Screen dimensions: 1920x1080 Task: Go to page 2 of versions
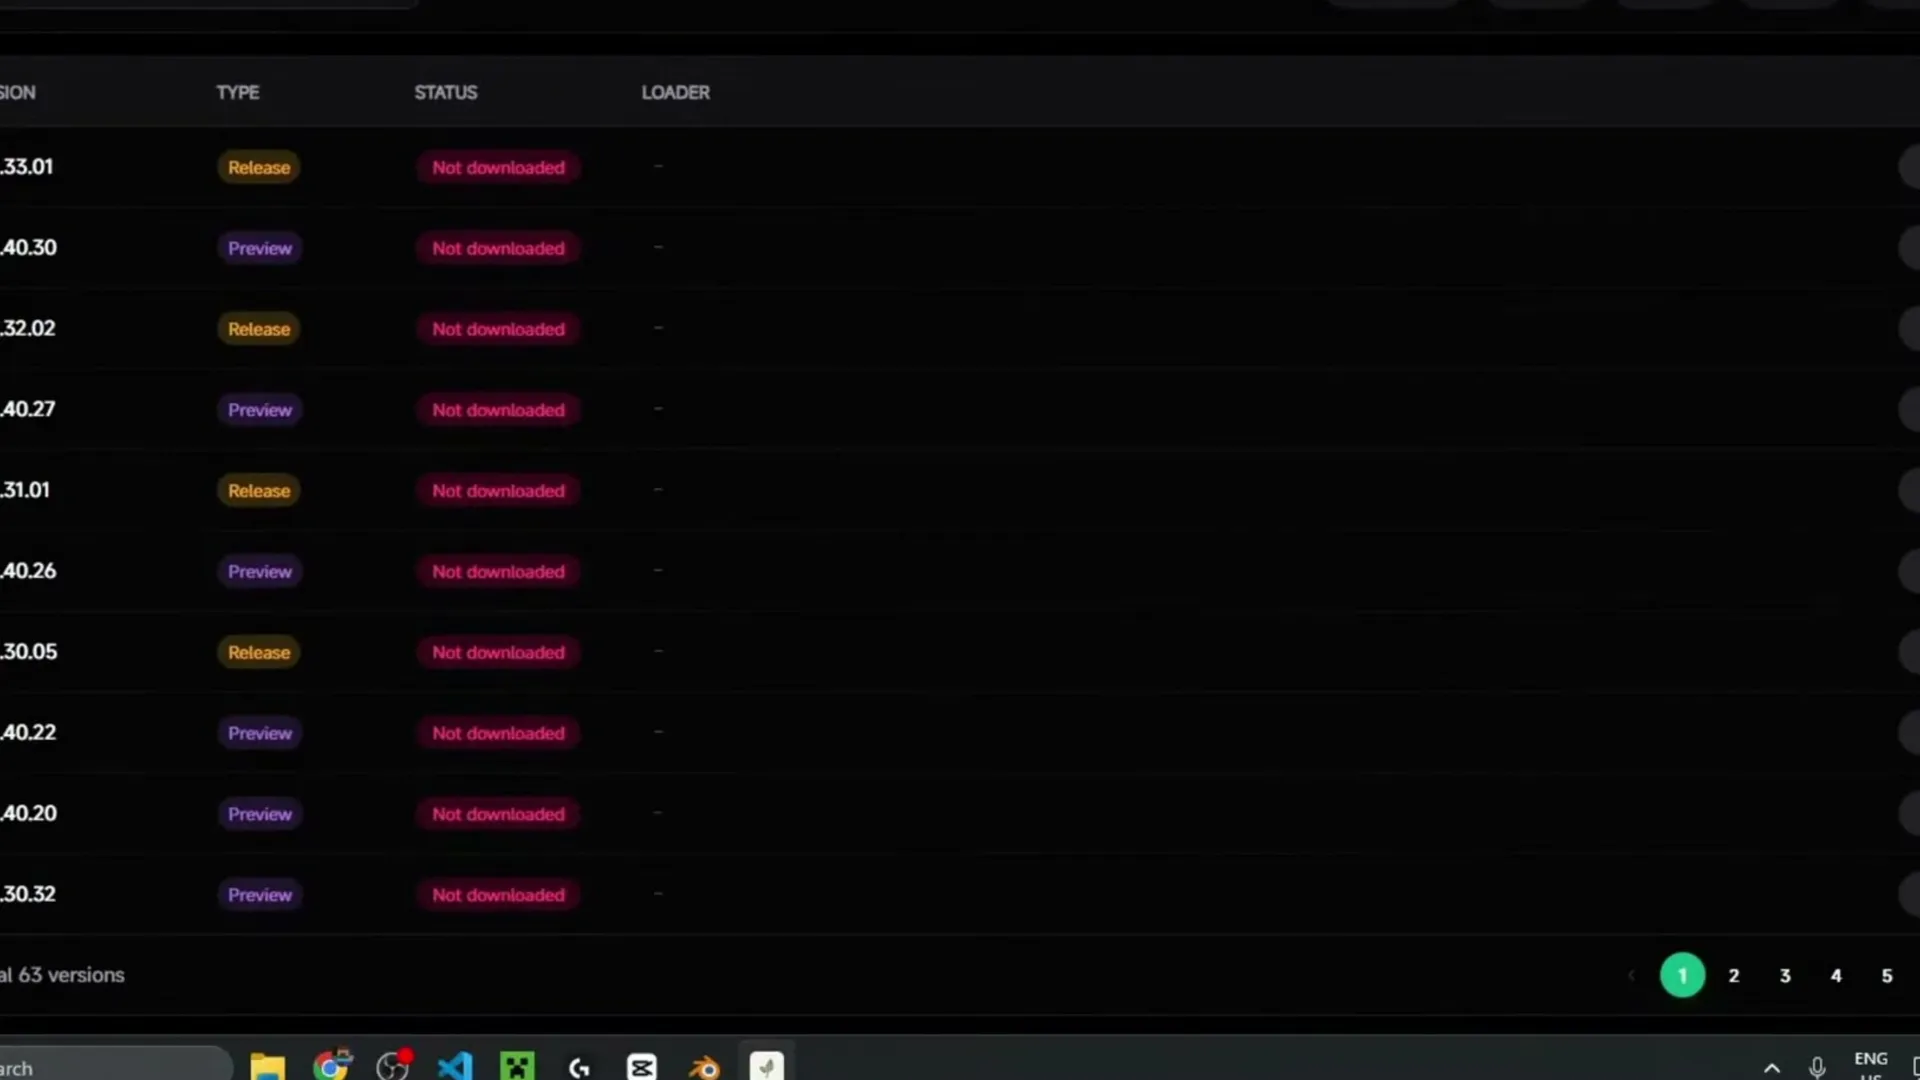pos(1734,975)
